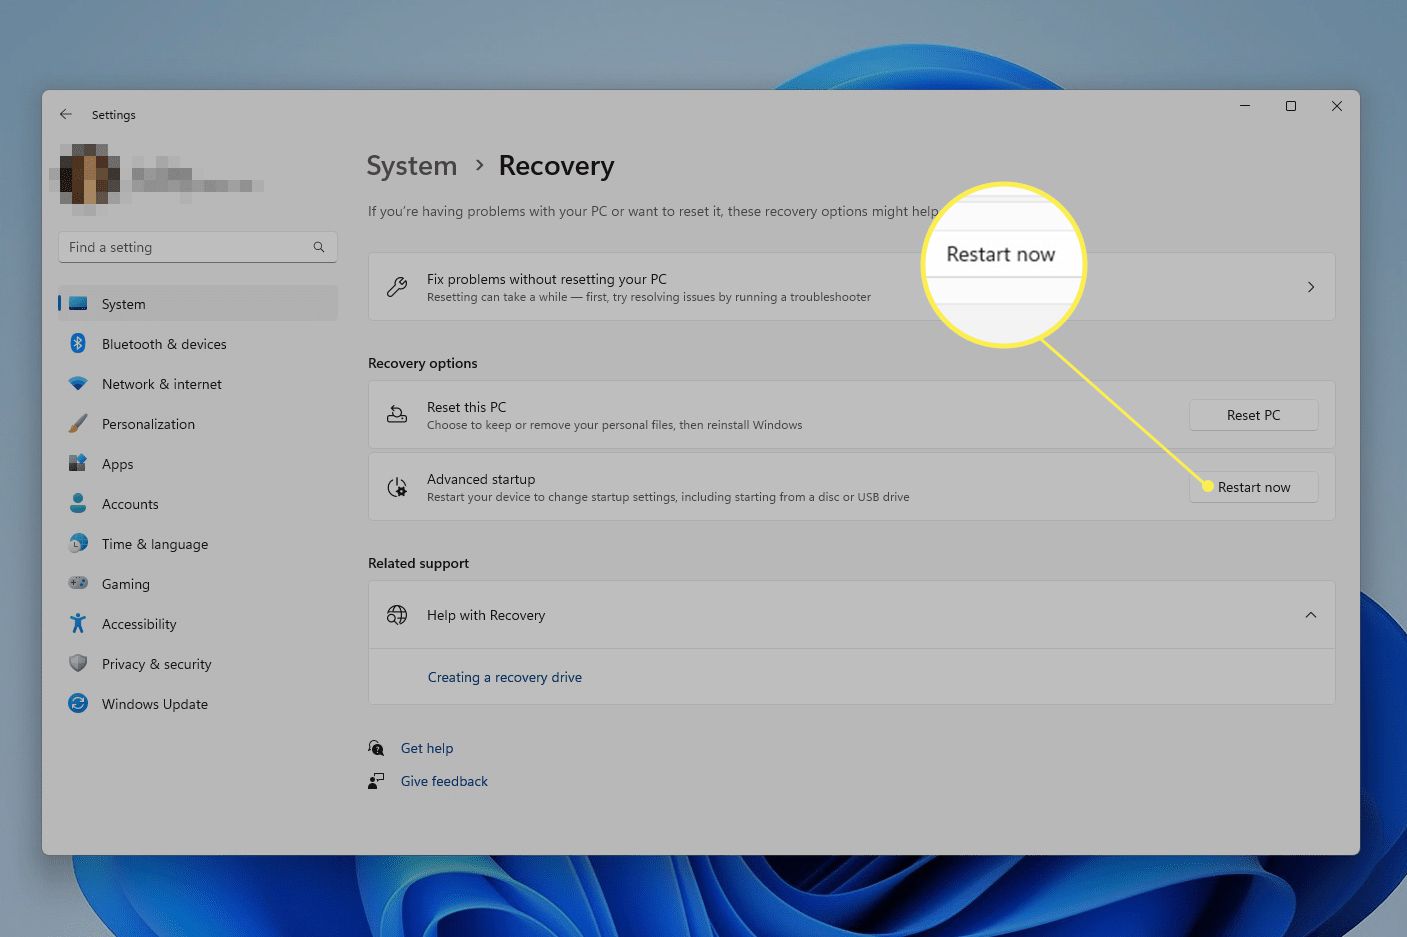Maximize the Settings window
Image resolution: width=1407 pixels, height=937 pixels.
[x=1291, y=106]
